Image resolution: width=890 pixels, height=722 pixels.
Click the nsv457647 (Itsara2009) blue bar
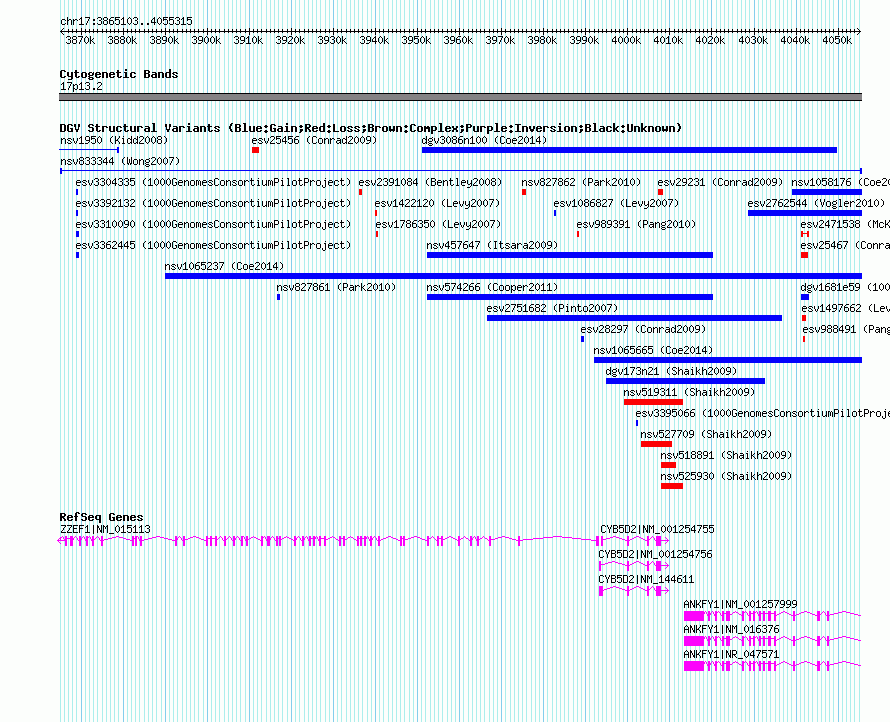pyautogui.click(x=570, y=255)
